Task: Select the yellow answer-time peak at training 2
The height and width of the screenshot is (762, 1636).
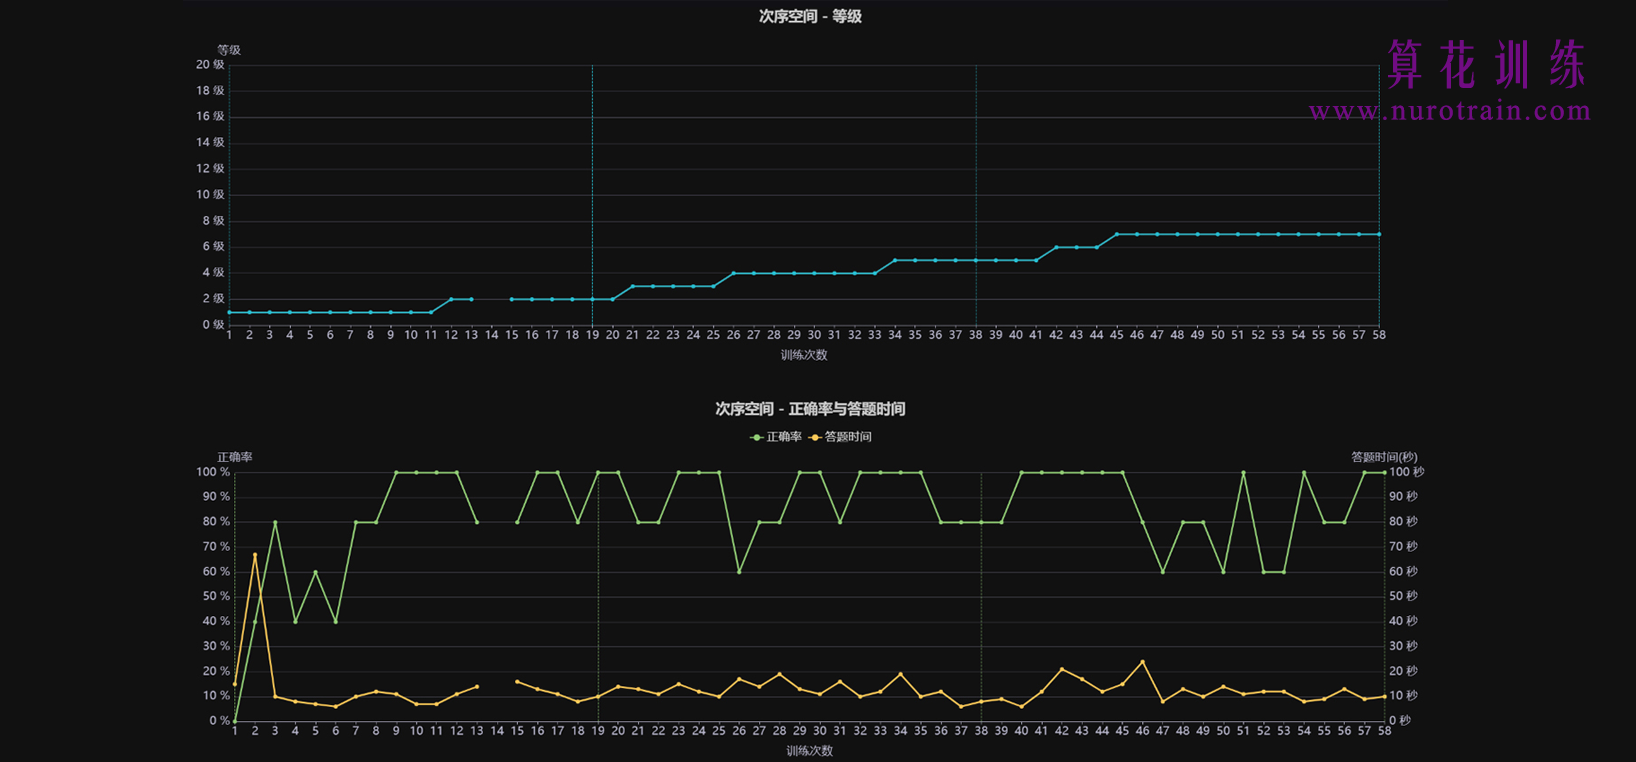Action: coord(255,555)
